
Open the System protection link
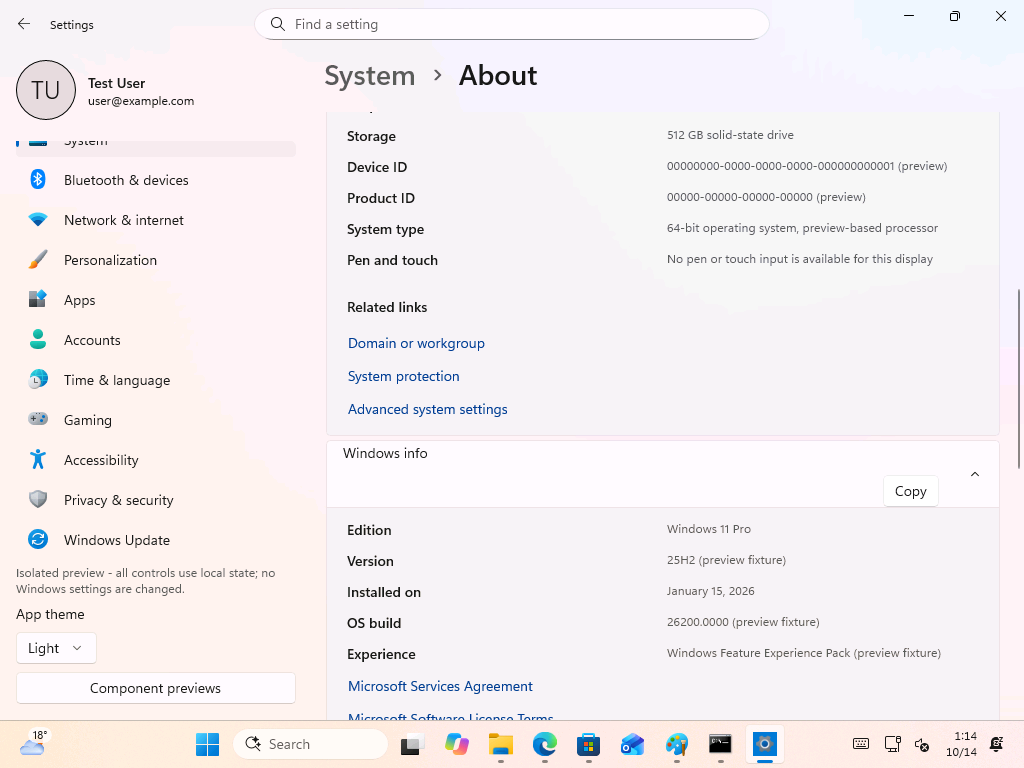coord(404,376)
